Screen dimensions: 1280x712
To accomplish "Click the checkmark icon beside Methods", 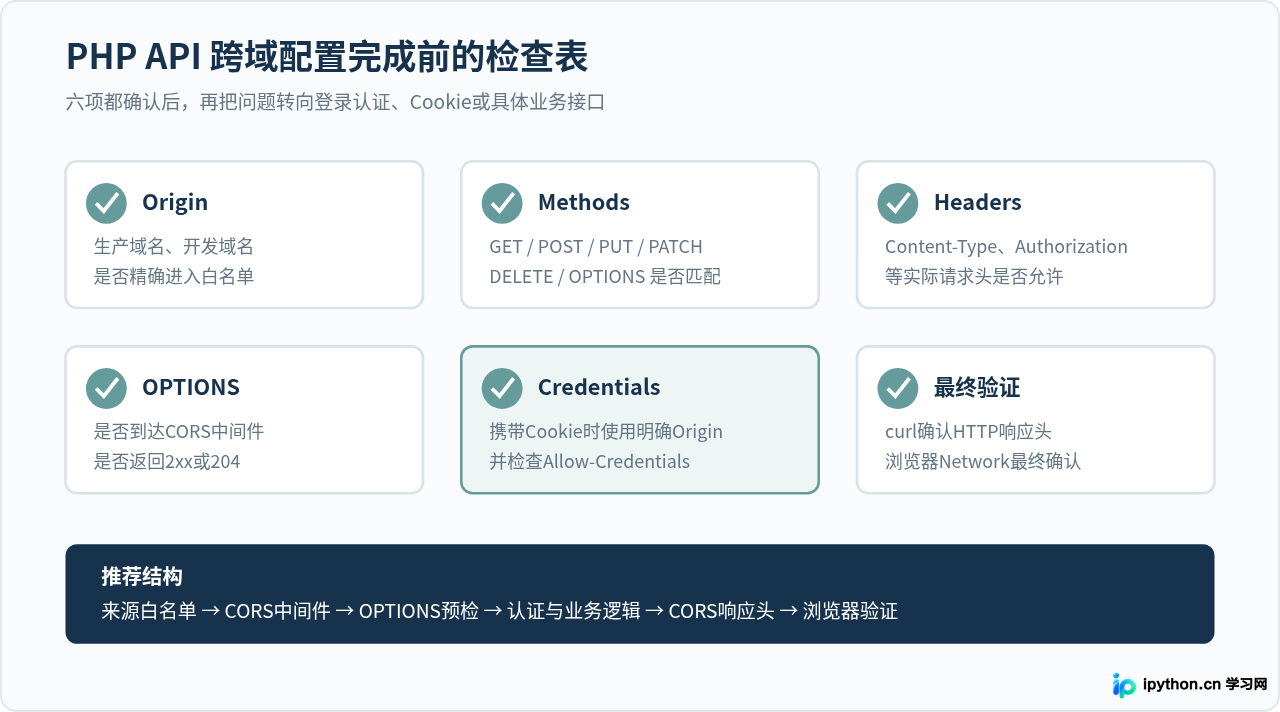I will [x=502, y=203].
